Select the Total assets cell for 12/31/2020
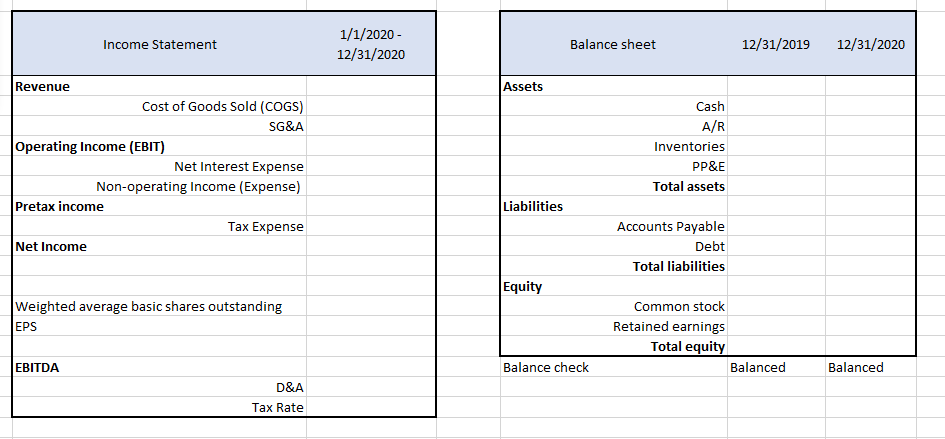Image resolution: width=945 pixels, height=439 pixels. point(871,186)
